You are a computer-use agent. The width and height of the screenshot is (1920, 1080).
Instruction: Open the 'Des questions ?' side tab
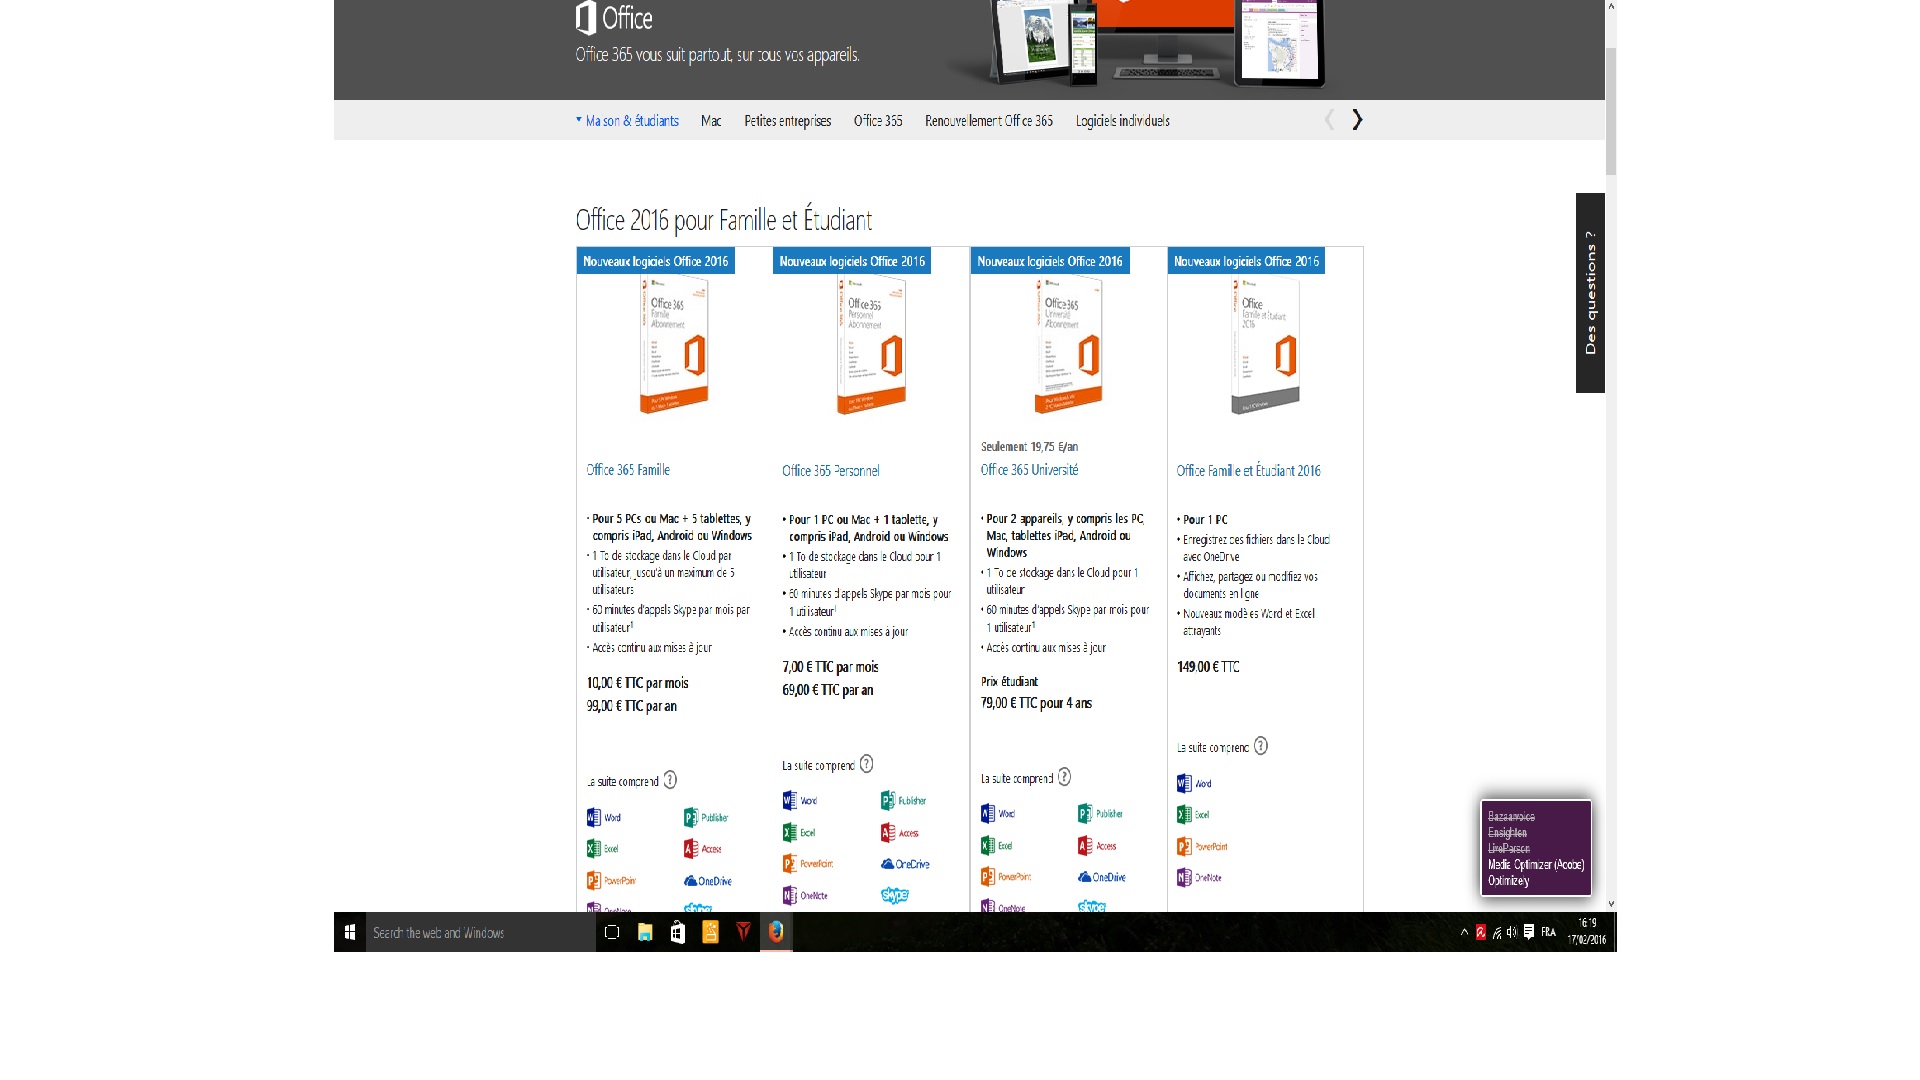click(x=1590, y=293)
